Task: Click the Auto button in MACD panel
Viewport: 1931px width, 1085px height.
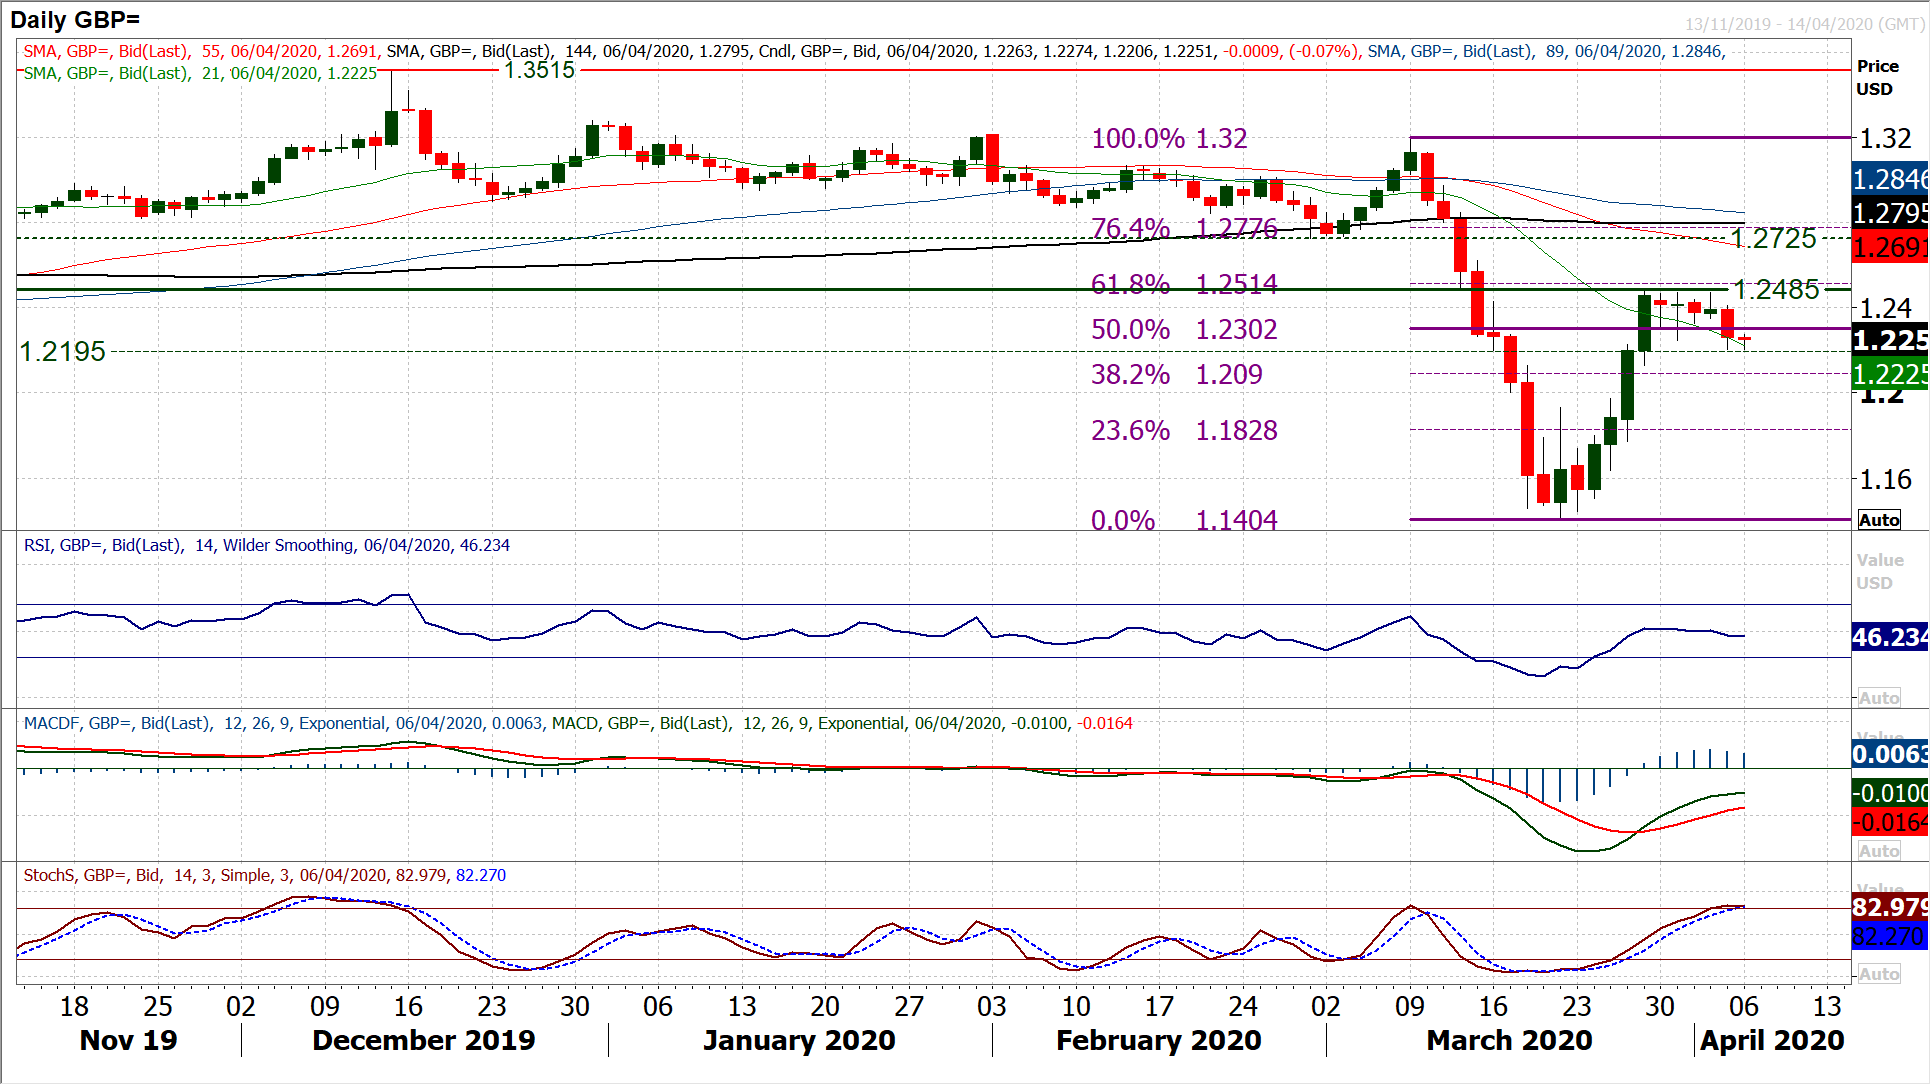Action: (x=1879, y=851)
